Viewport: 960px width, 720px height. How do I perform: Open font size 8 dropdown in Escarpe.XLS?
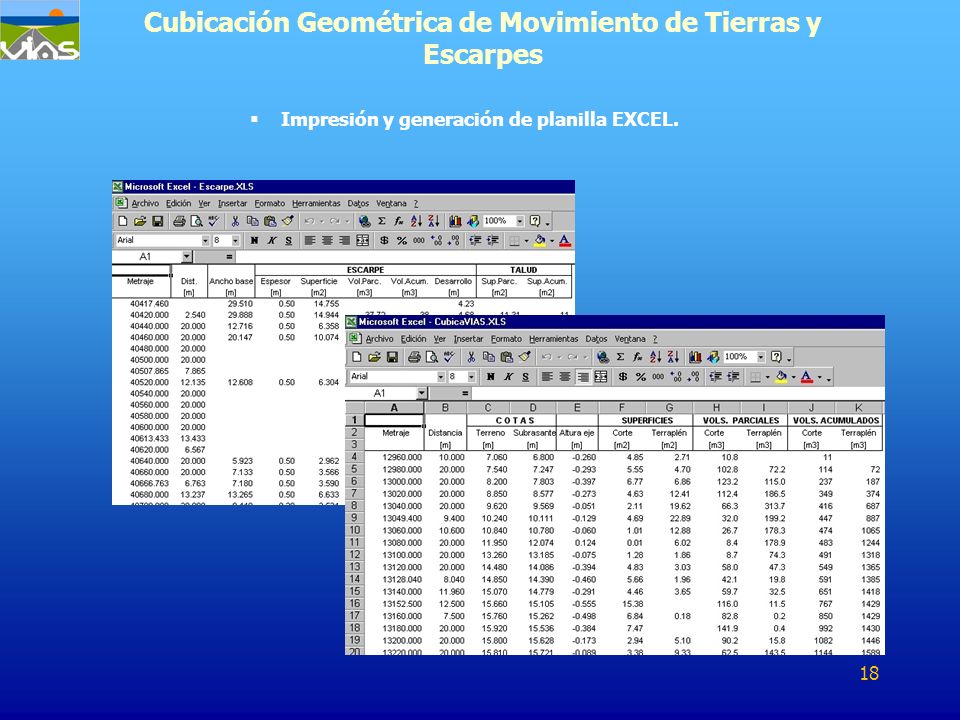point(235,241)
